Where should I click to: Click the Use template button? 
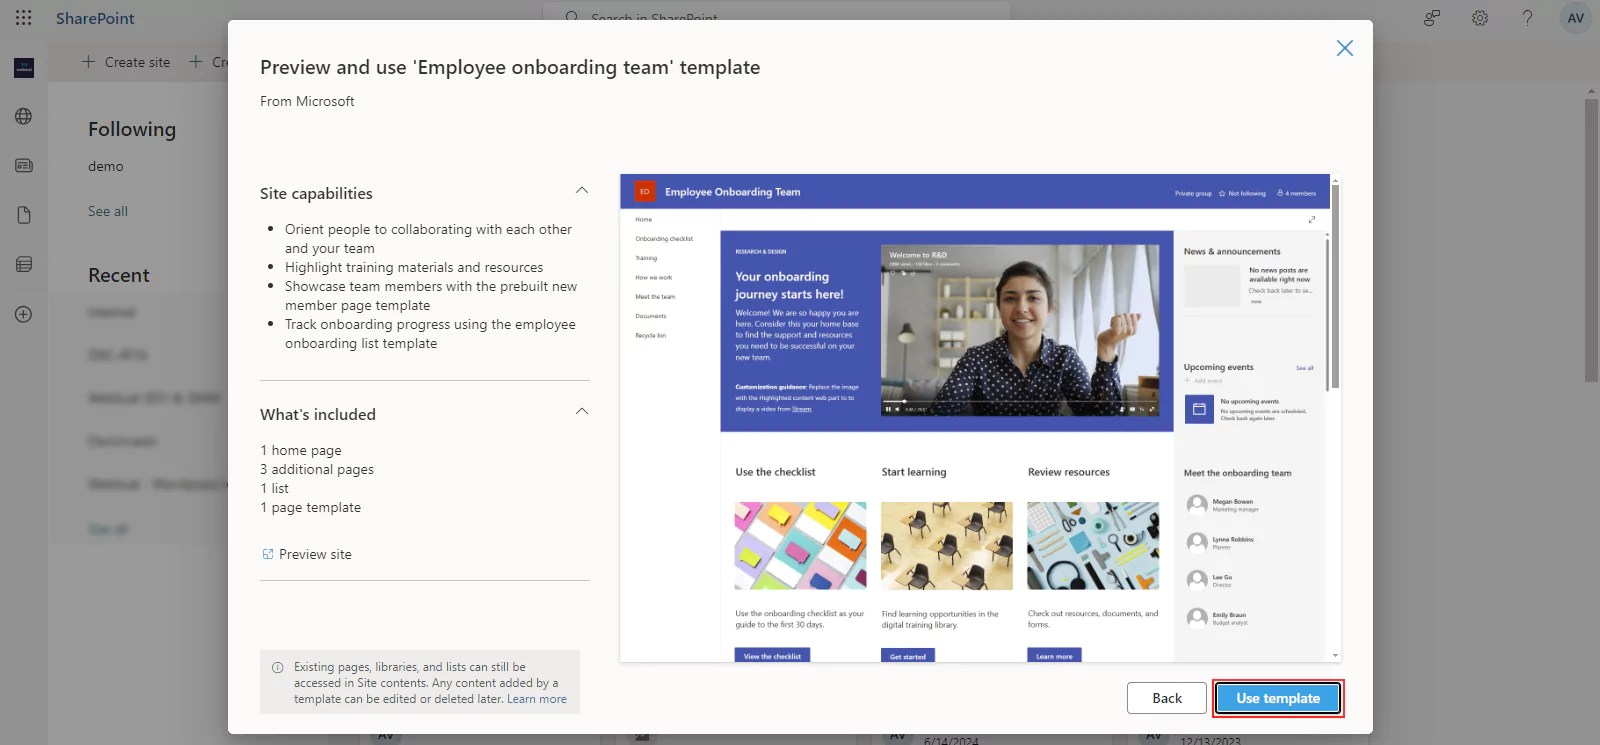(x=1278, y=698)
